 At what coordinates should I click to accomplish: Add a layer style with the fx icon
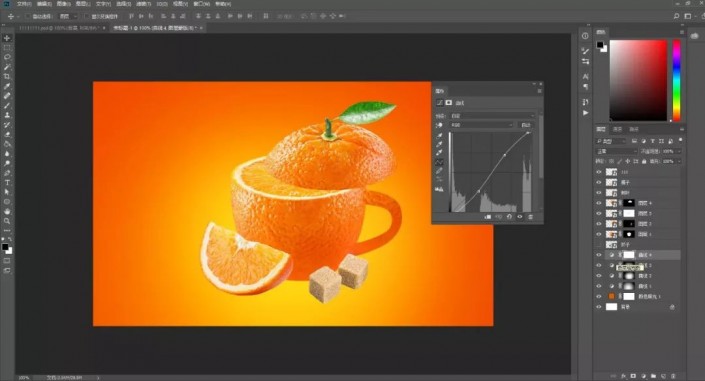pyautogui.click(x=624, y=376)
